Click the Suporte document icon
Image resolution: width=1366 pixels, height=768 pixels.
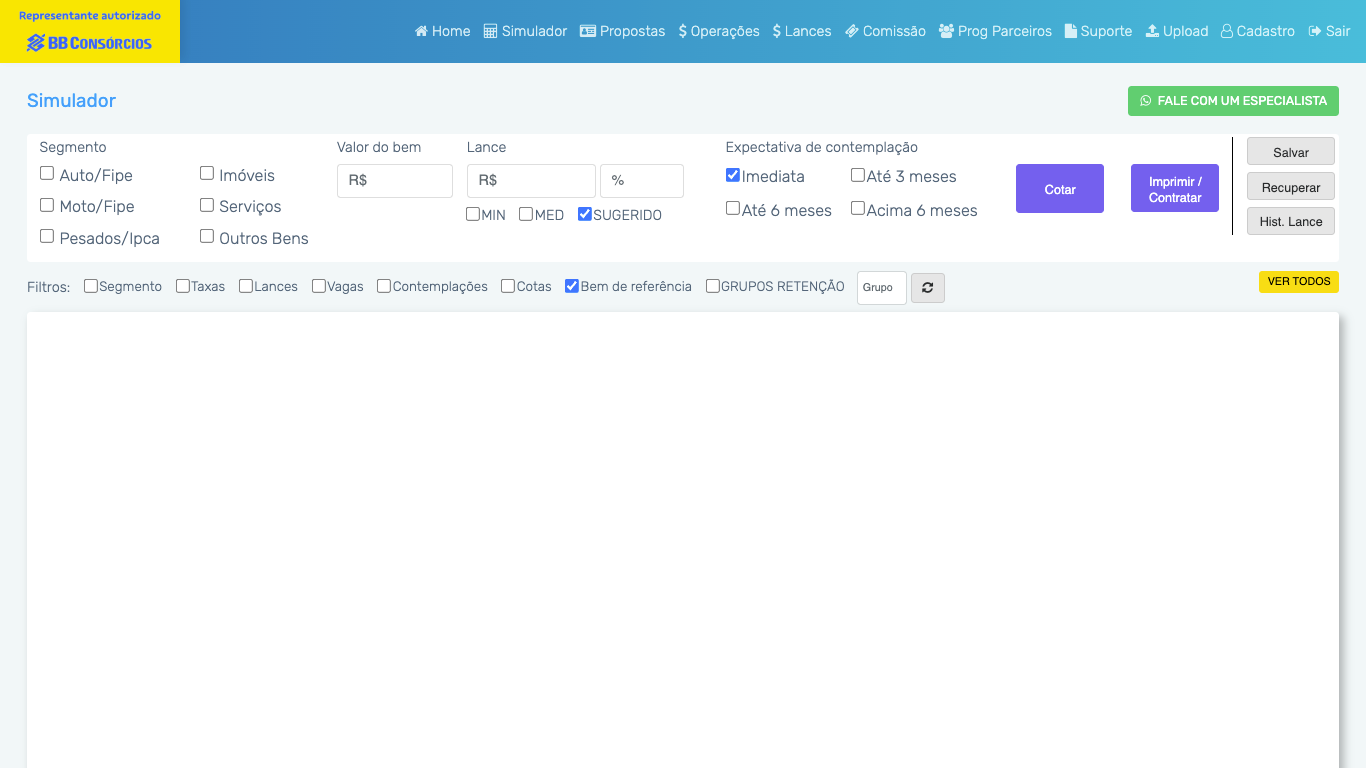coord(1071,31)
